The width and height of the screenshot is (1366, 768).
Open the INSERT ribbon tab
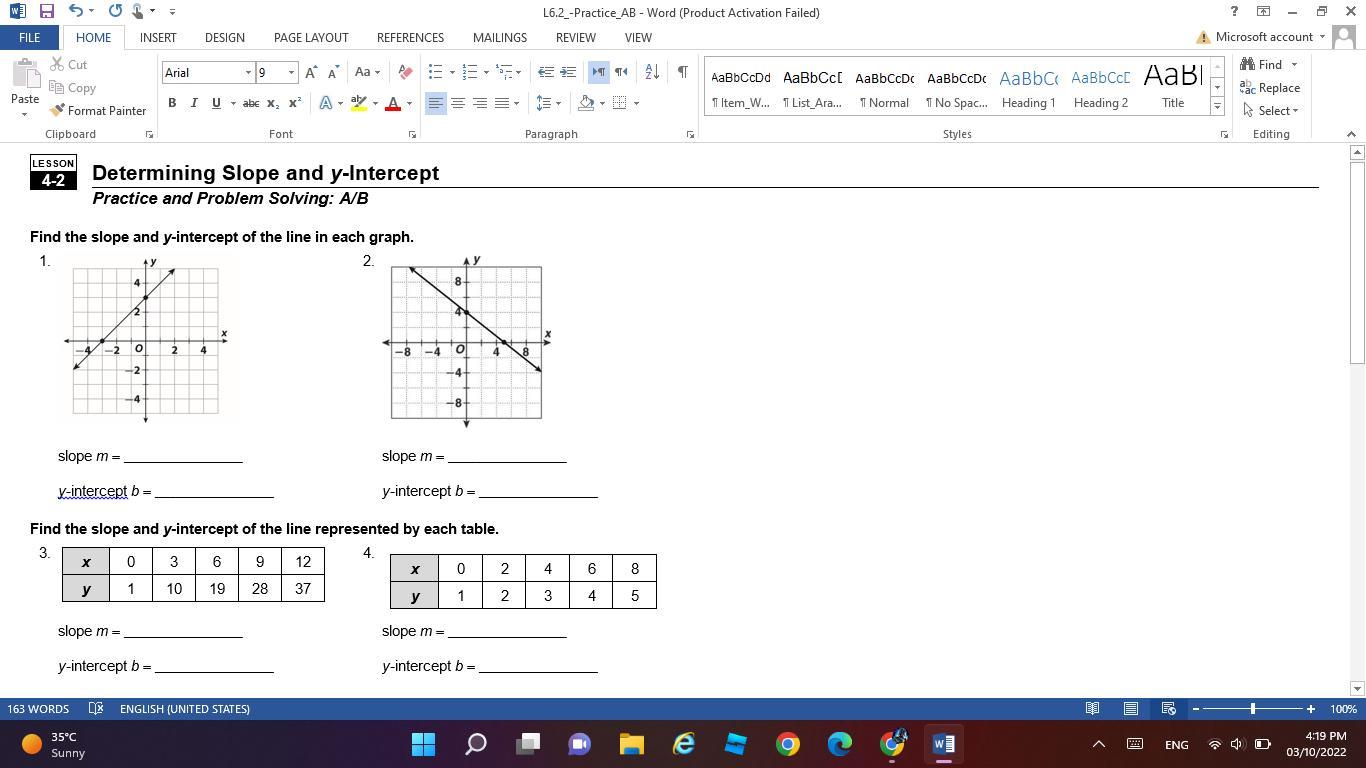[x=158, y=37]
